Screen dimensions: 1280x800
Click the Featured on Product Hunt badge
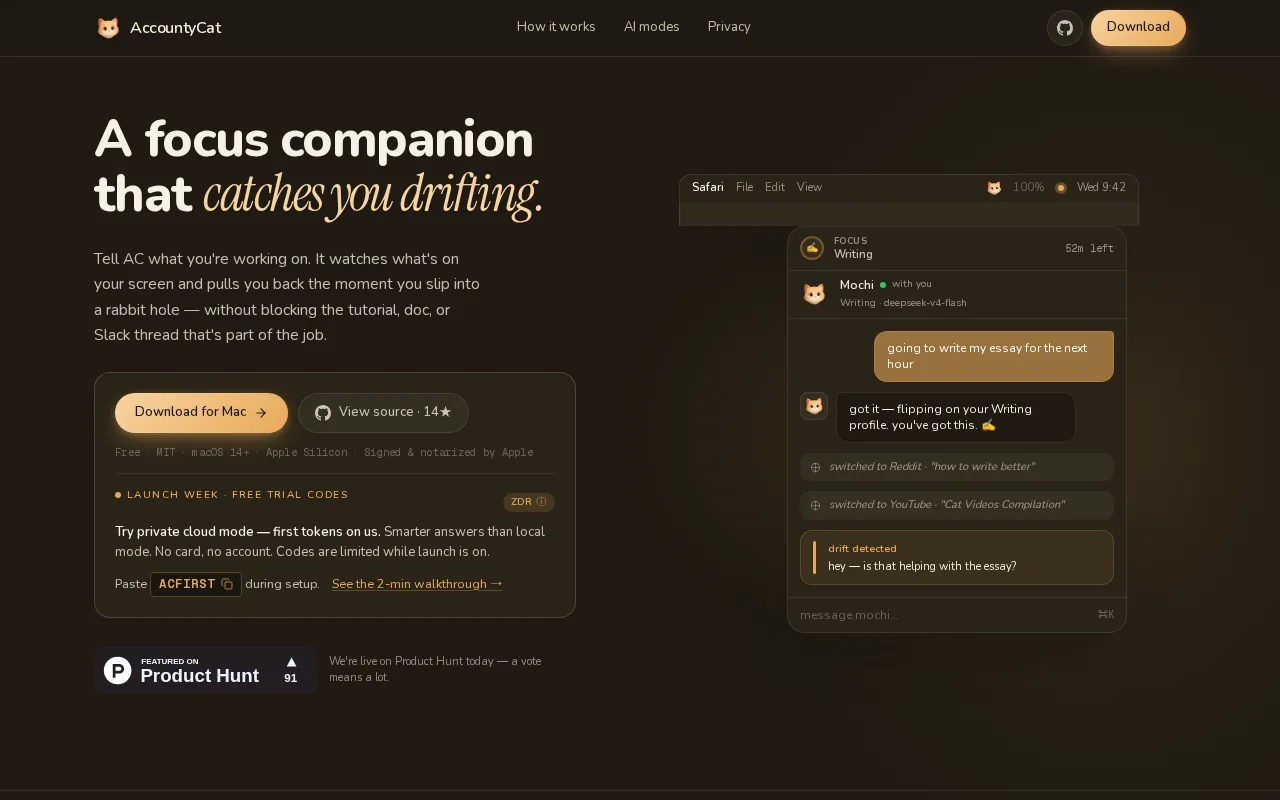click(205, 670)
